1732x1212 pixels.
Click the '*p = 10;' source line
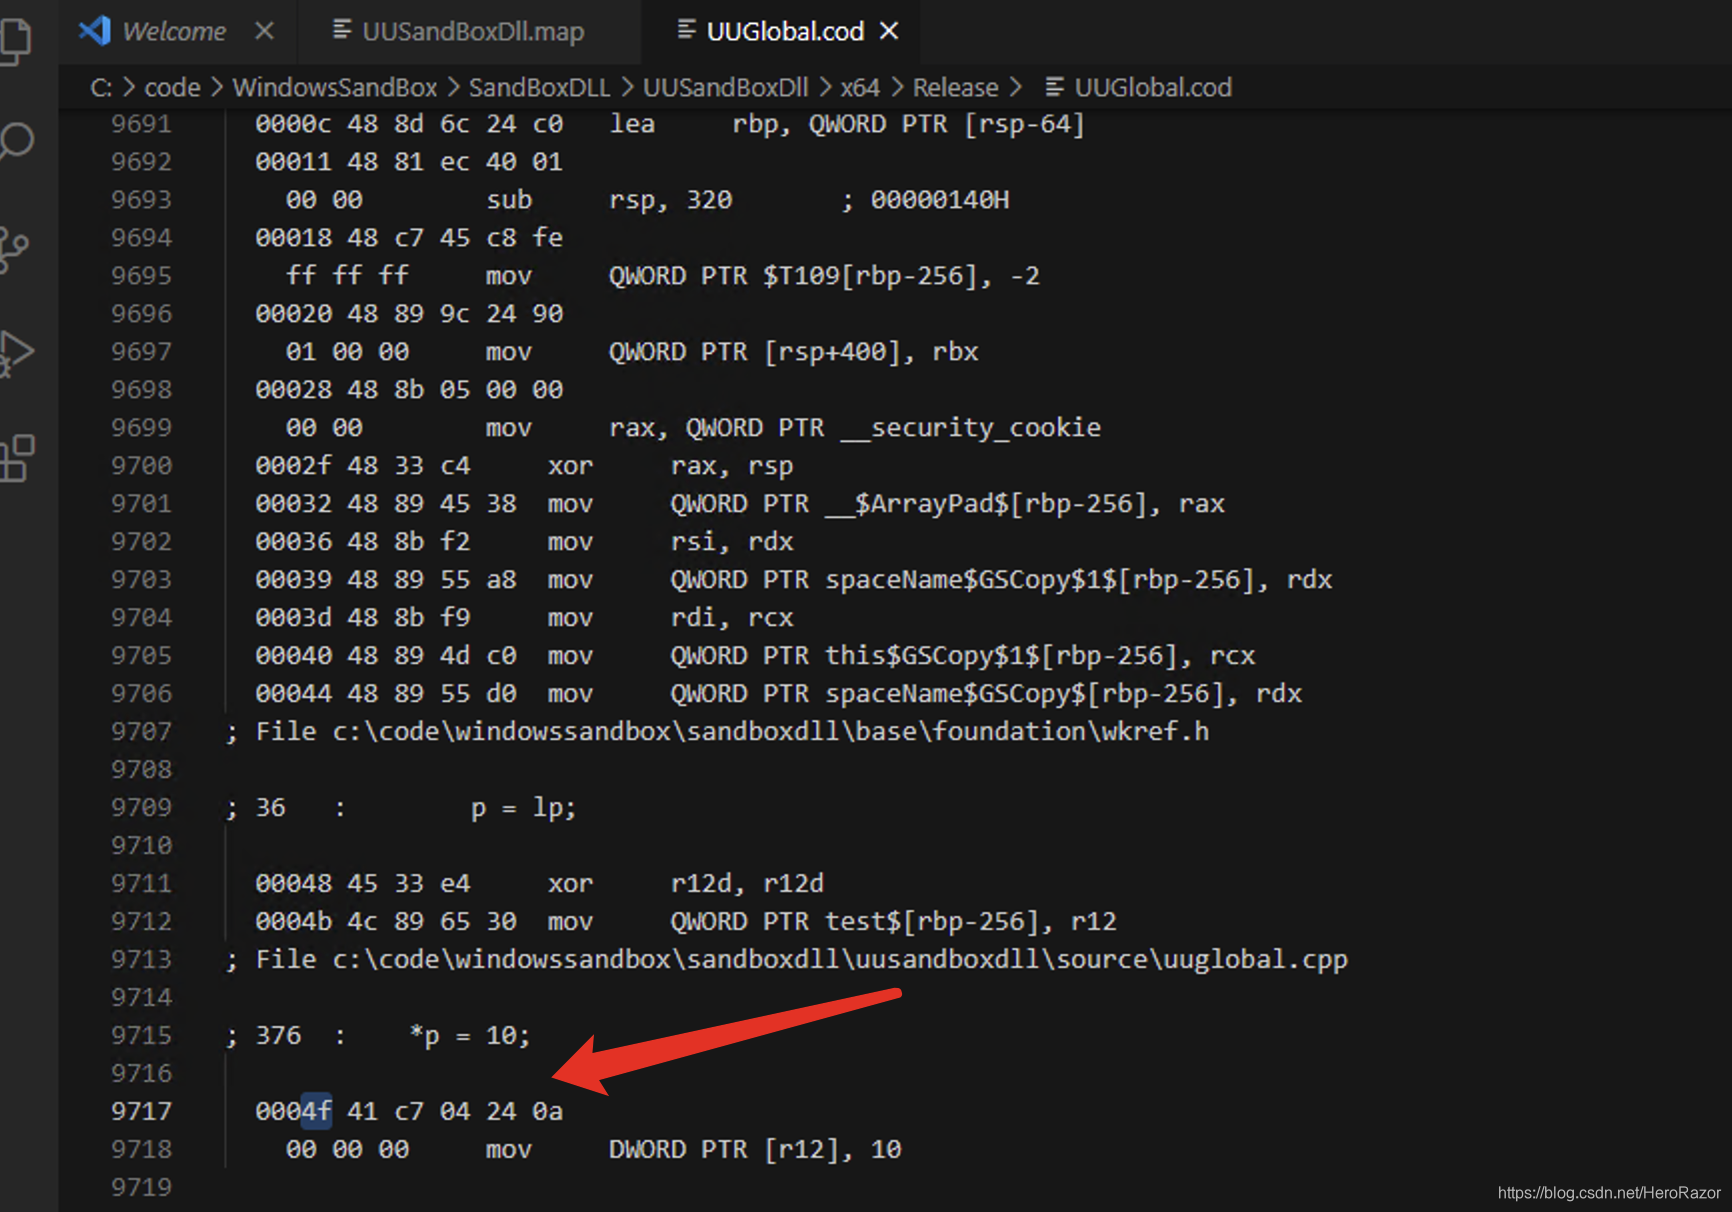click(470, 1036)
